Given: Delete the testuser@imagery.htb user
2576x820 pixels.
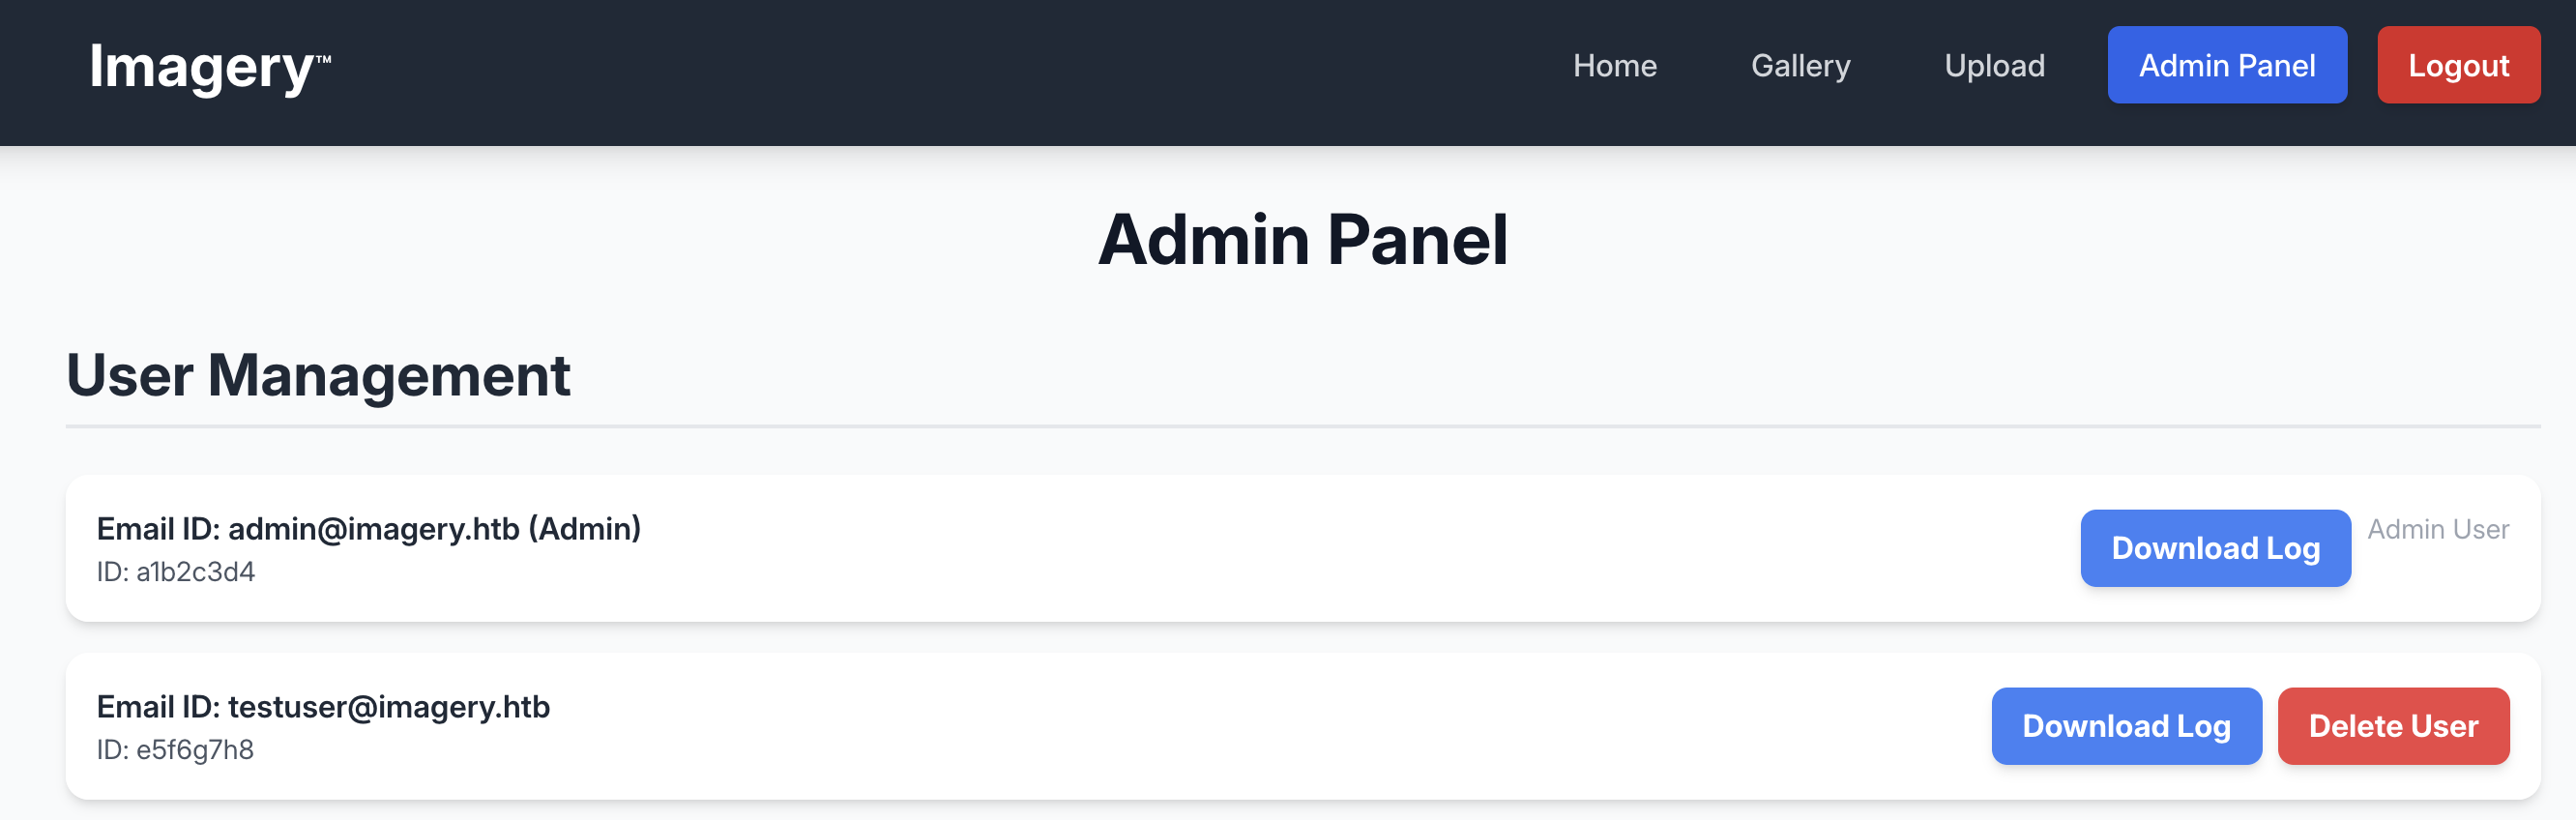Looking at the screenshot, I should point(2392,726).
